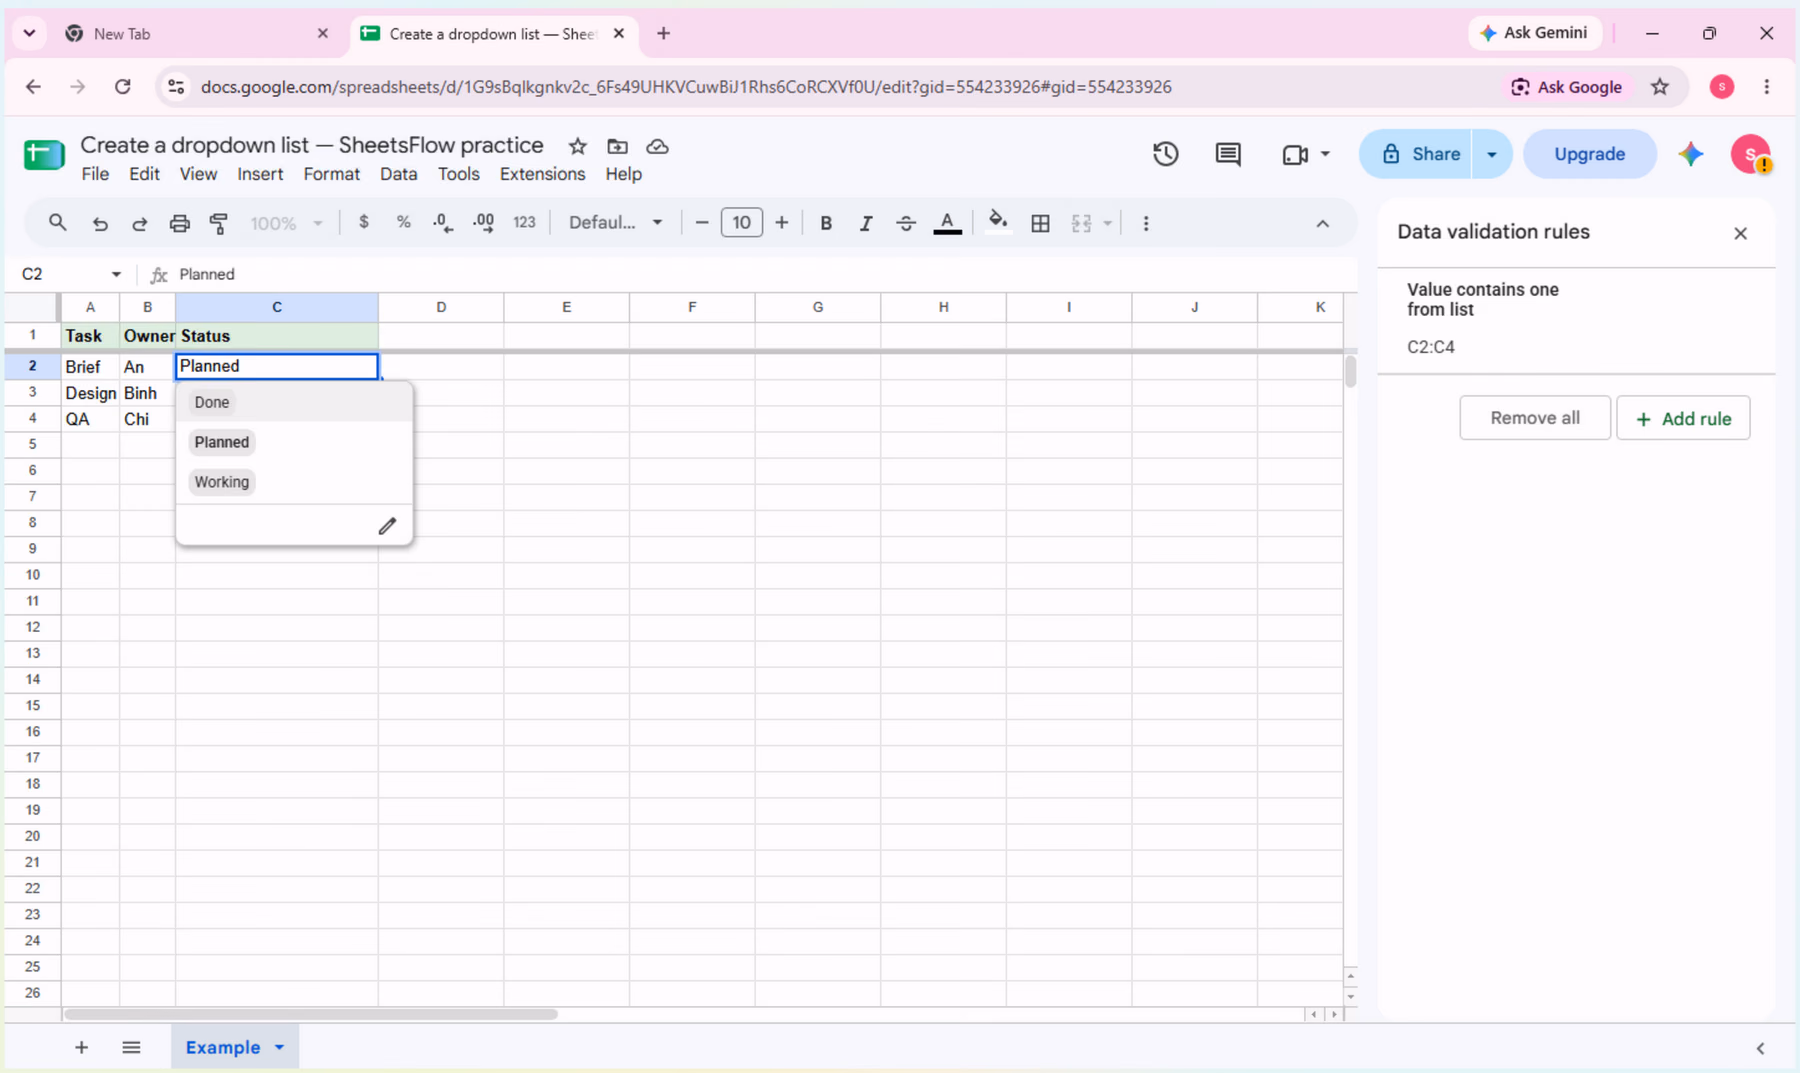Move the document to a folder
Image resolution: width=1800 pixels, height=1073 pixels.
pos(618,146)
